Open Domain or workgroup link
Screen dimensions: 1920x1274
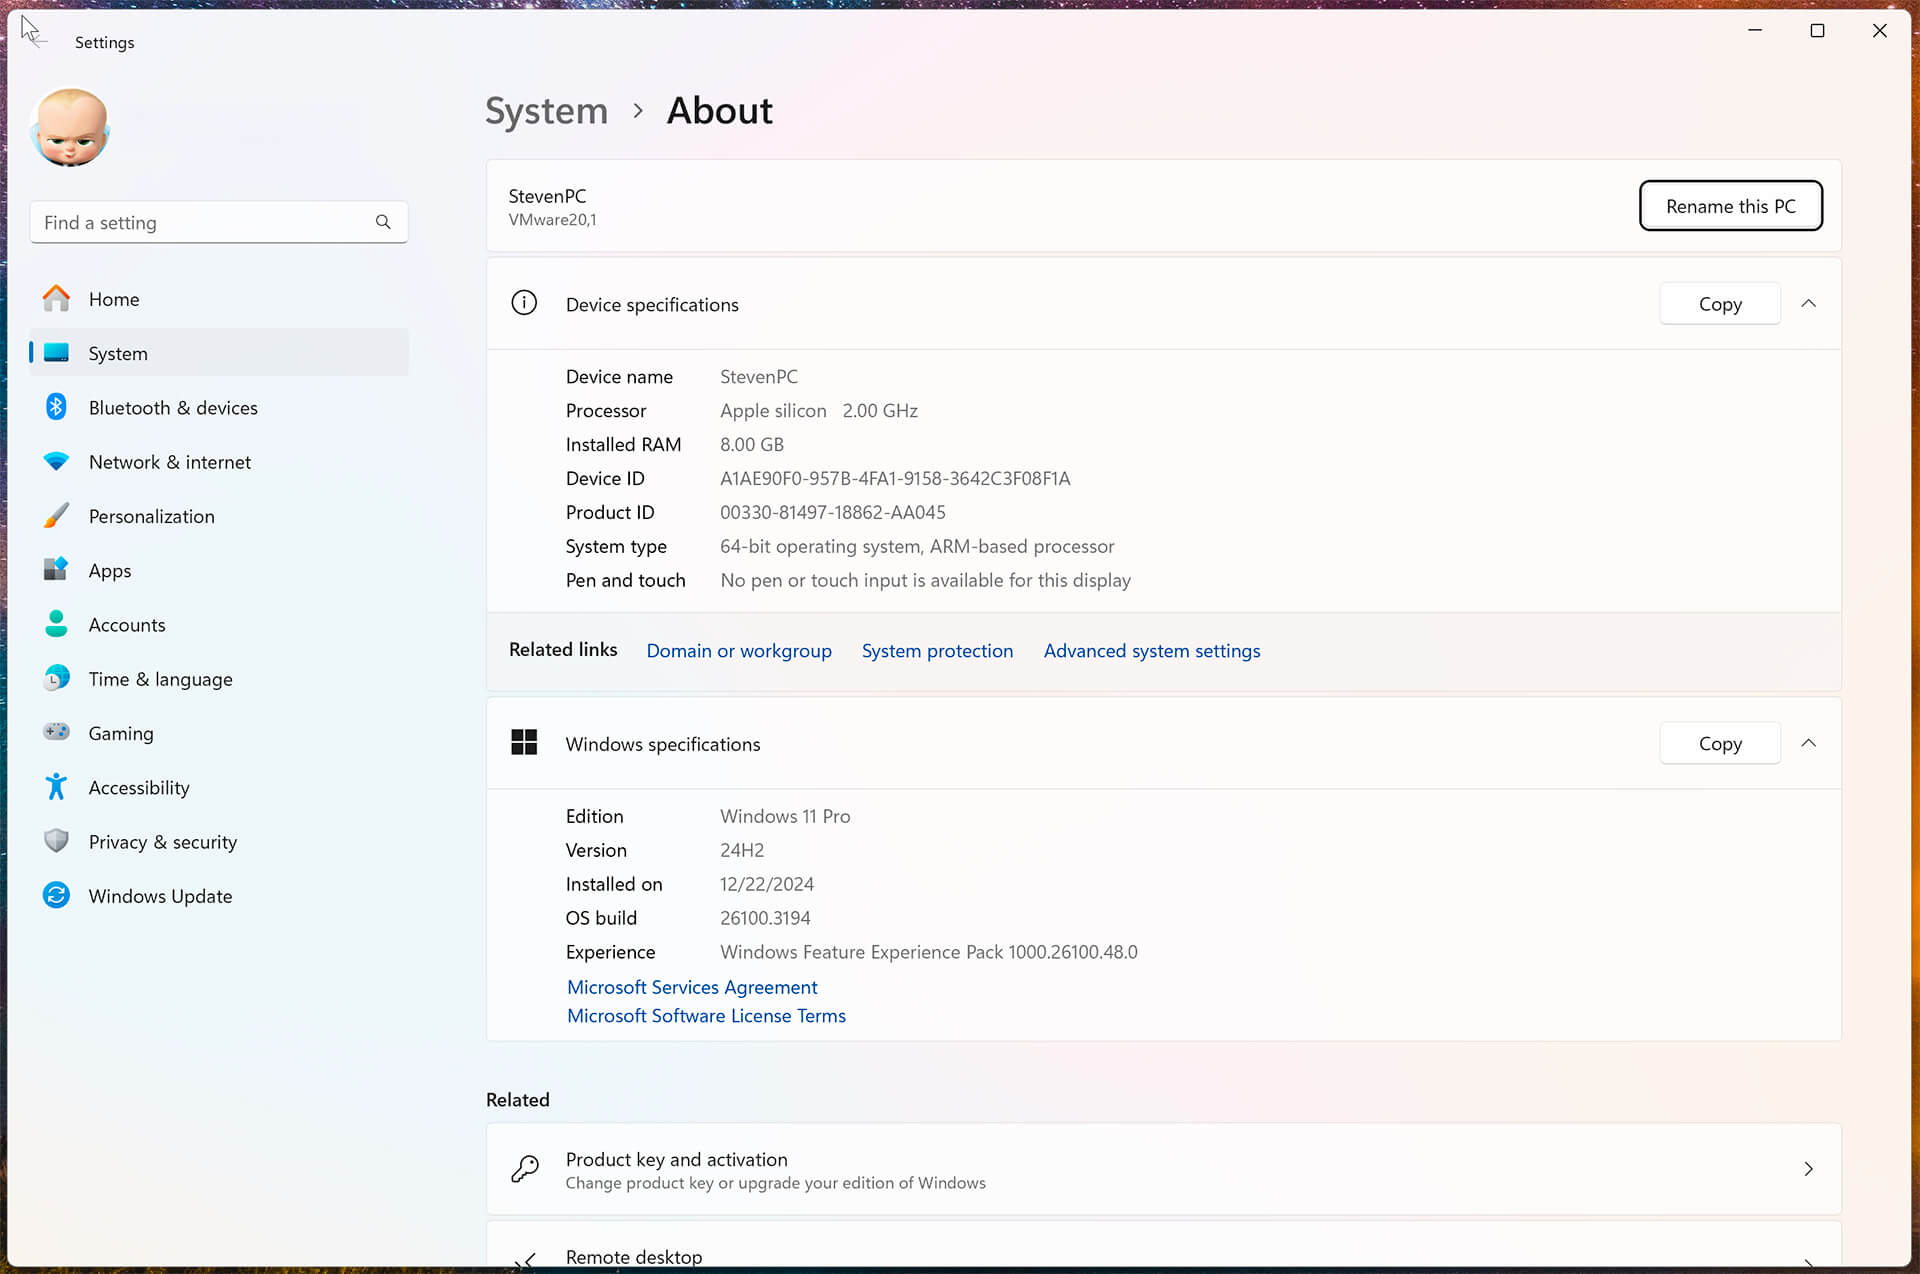pyautogui.click(x=739, y=651)
